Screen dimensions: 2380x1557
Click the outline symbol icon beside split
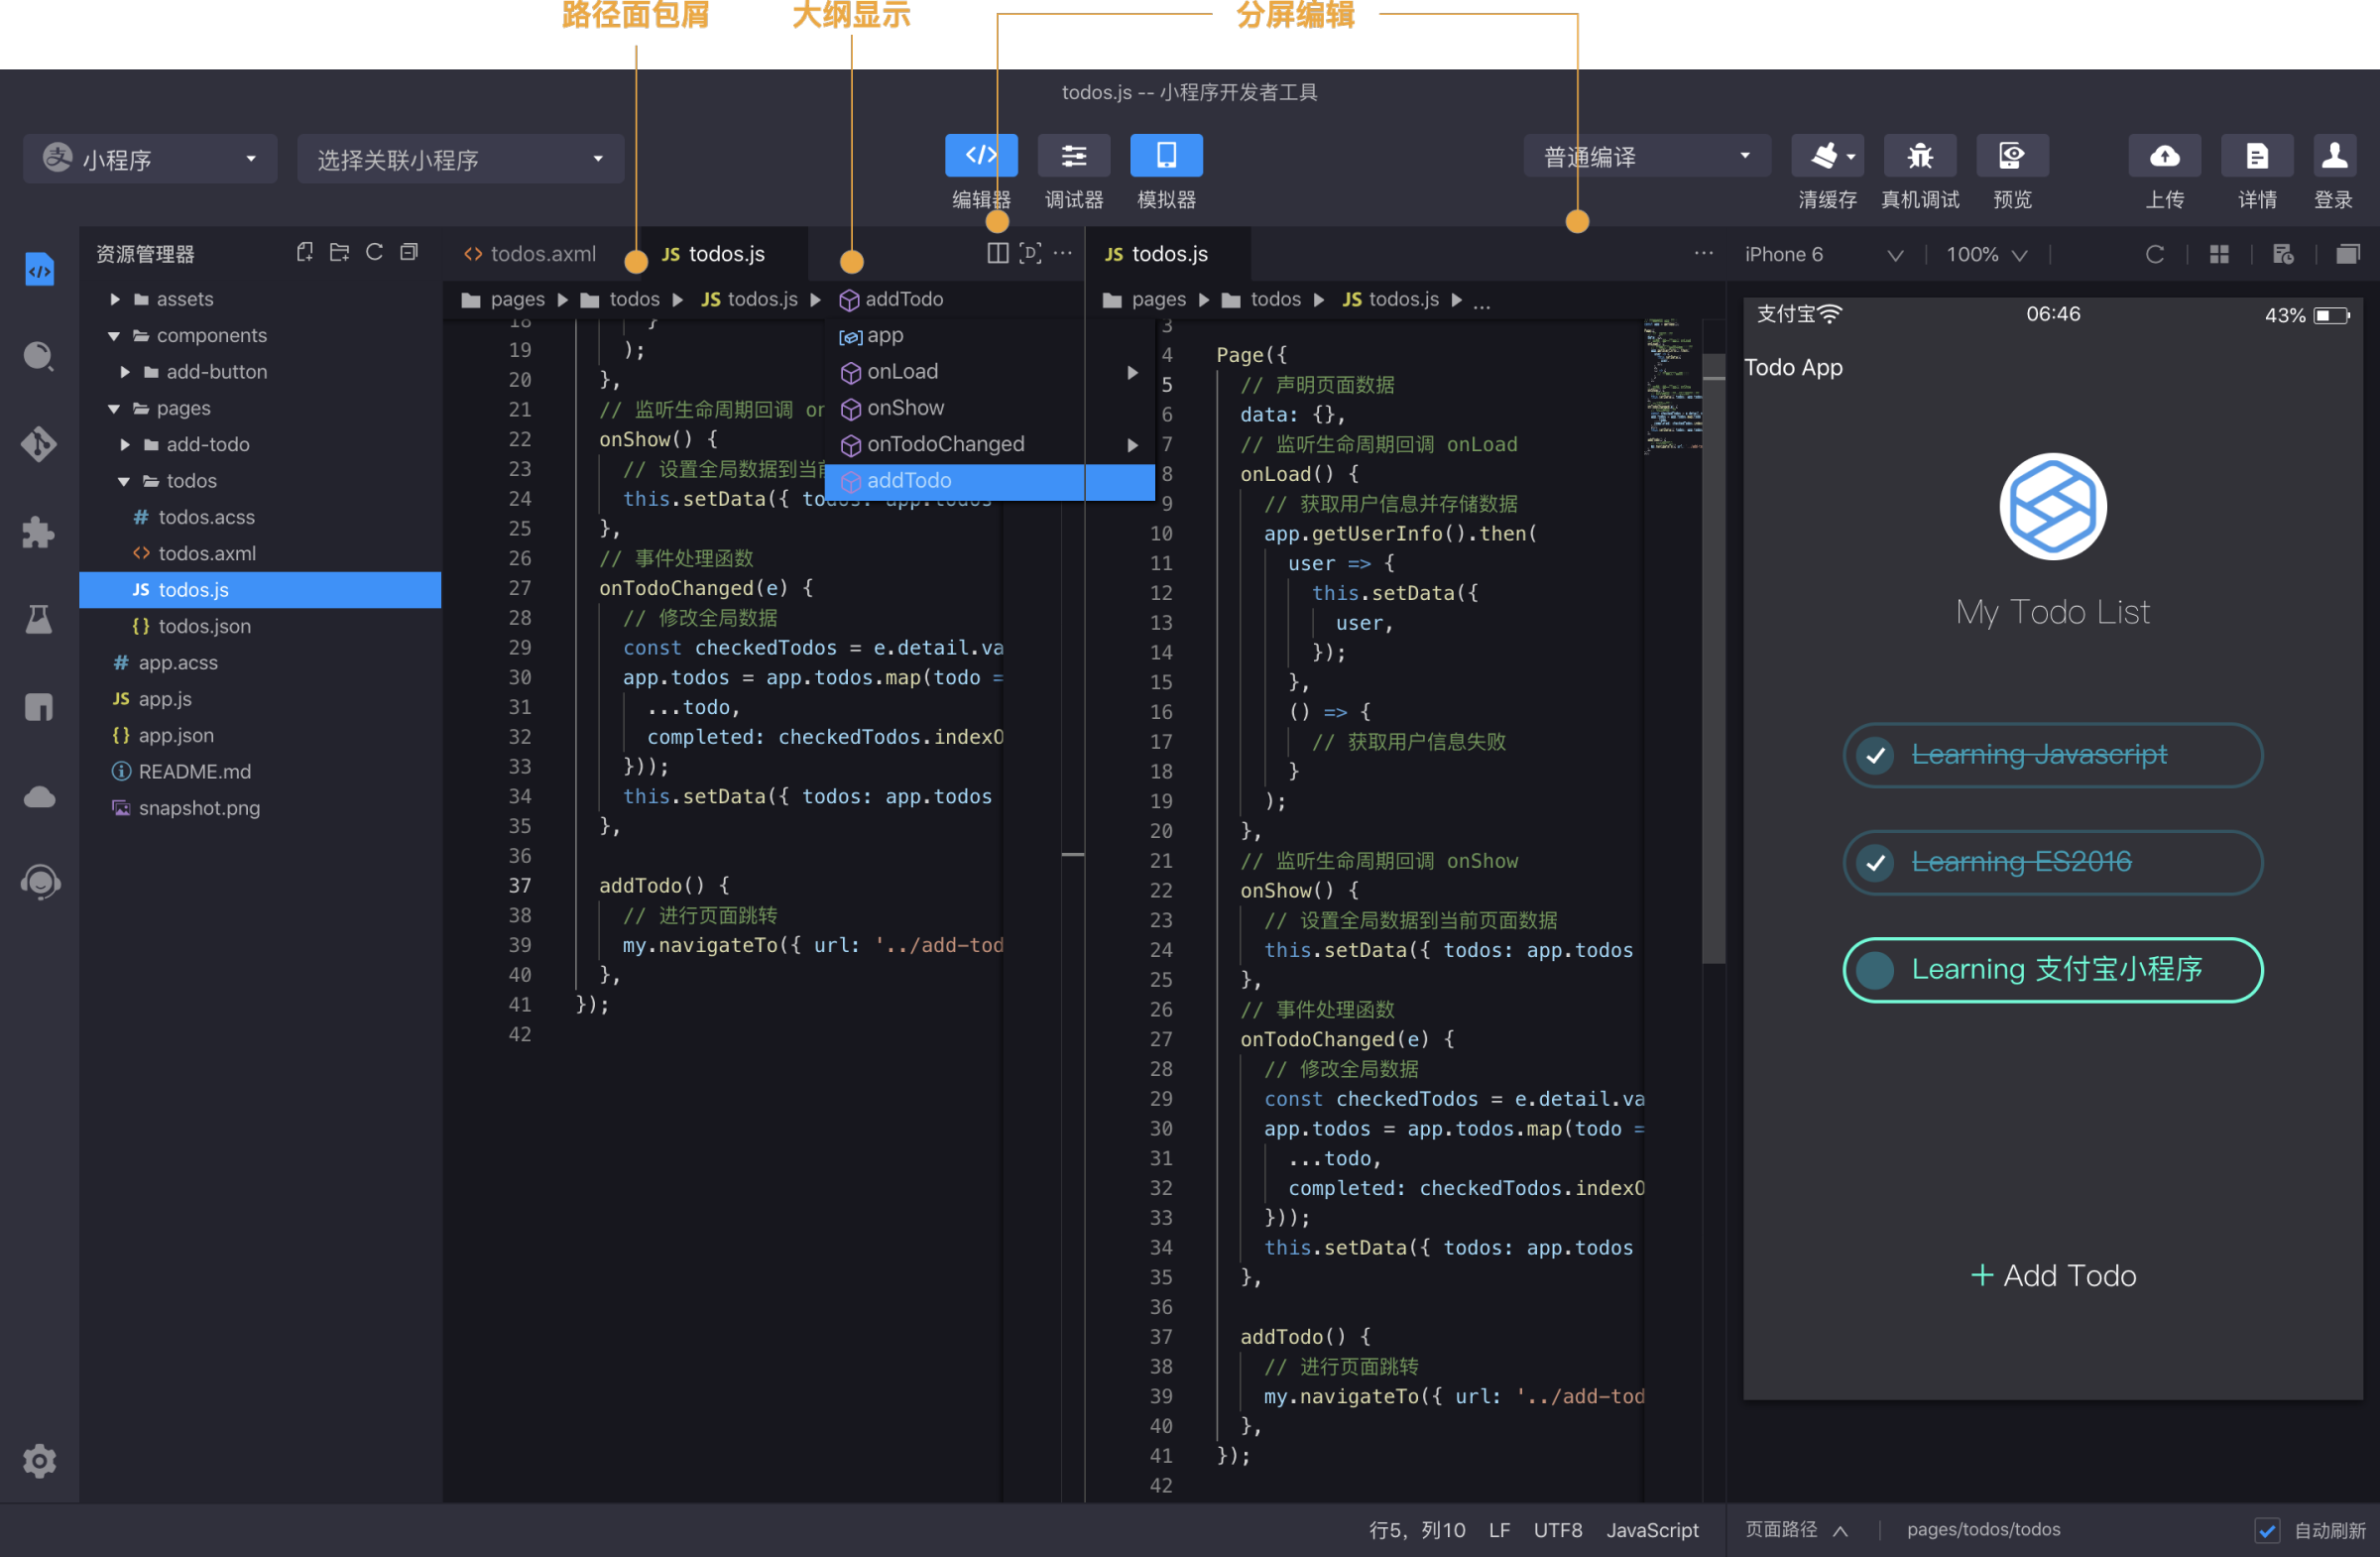[1030, 253]
